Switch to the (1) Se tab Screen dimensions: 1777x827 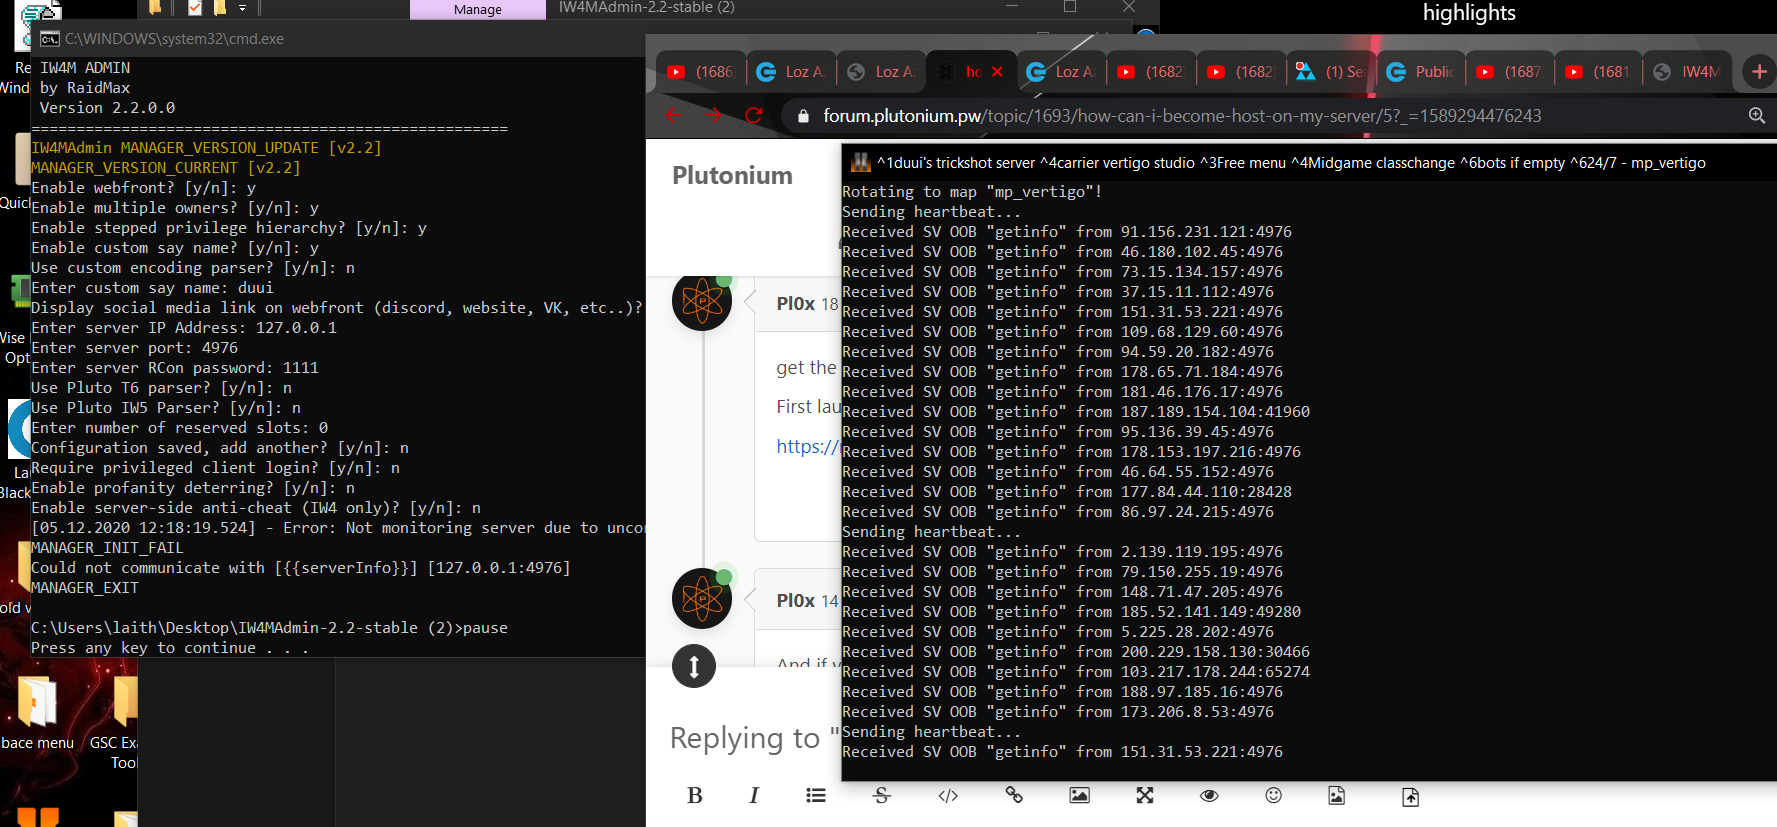(x=1331, y=71)
